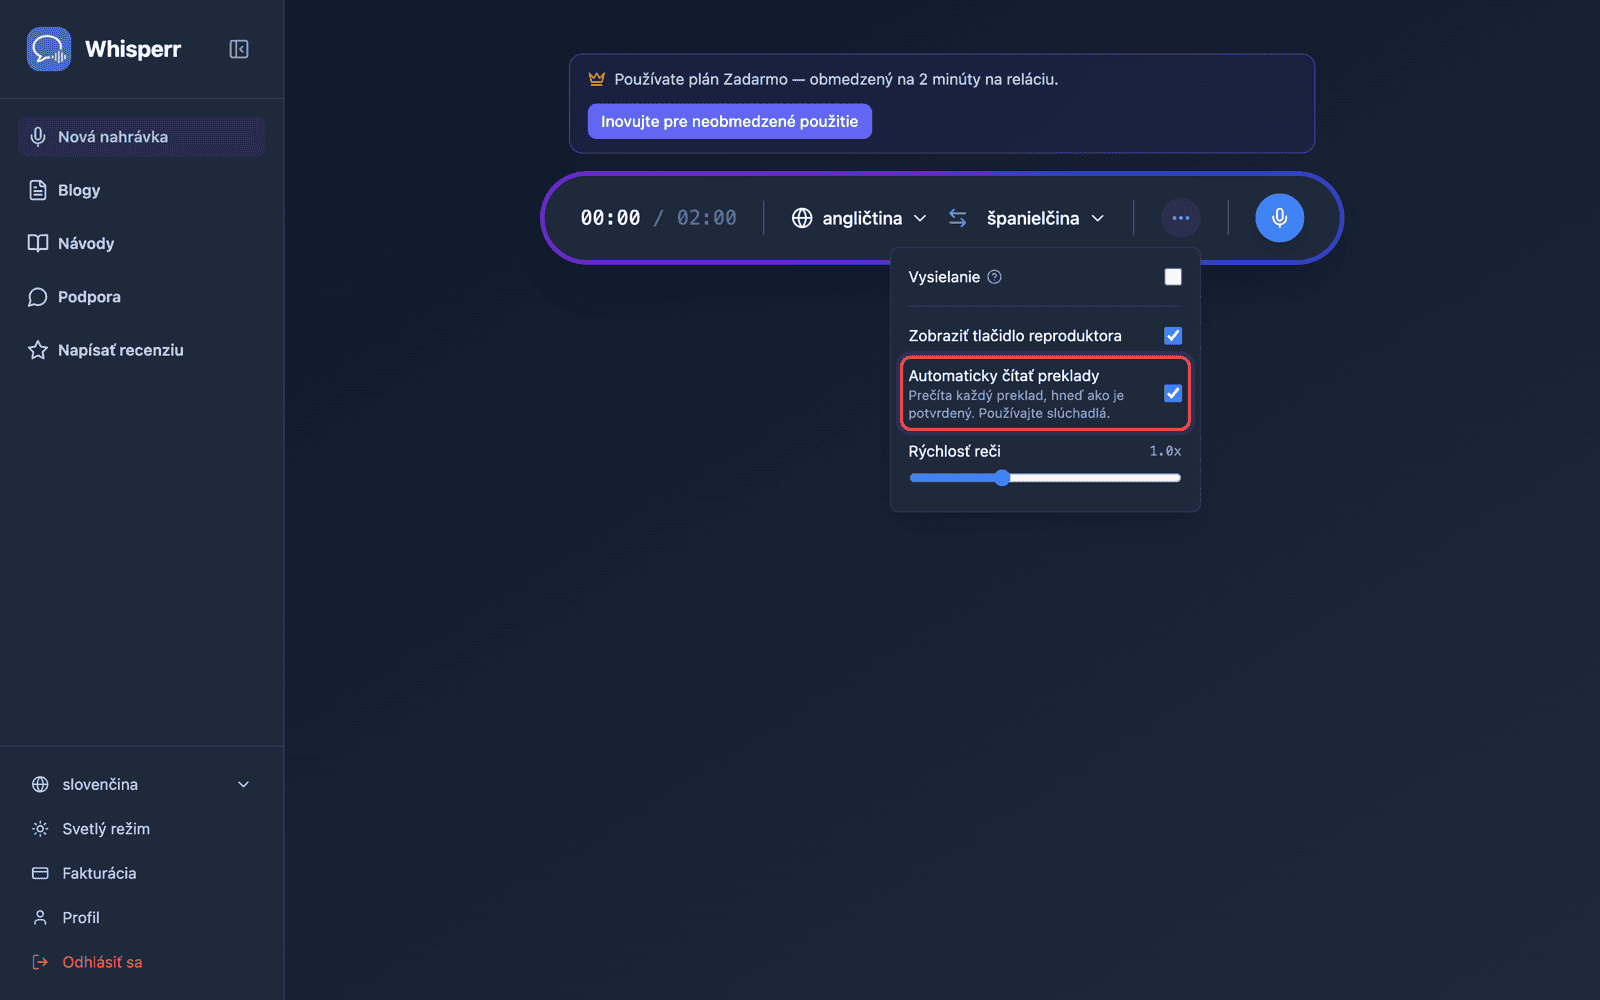Image resolution: width=1600 pixels, height=1000 pixels.
Task: Click Inovujte pre neobmedzené použitie button
Action: point(730,121)
